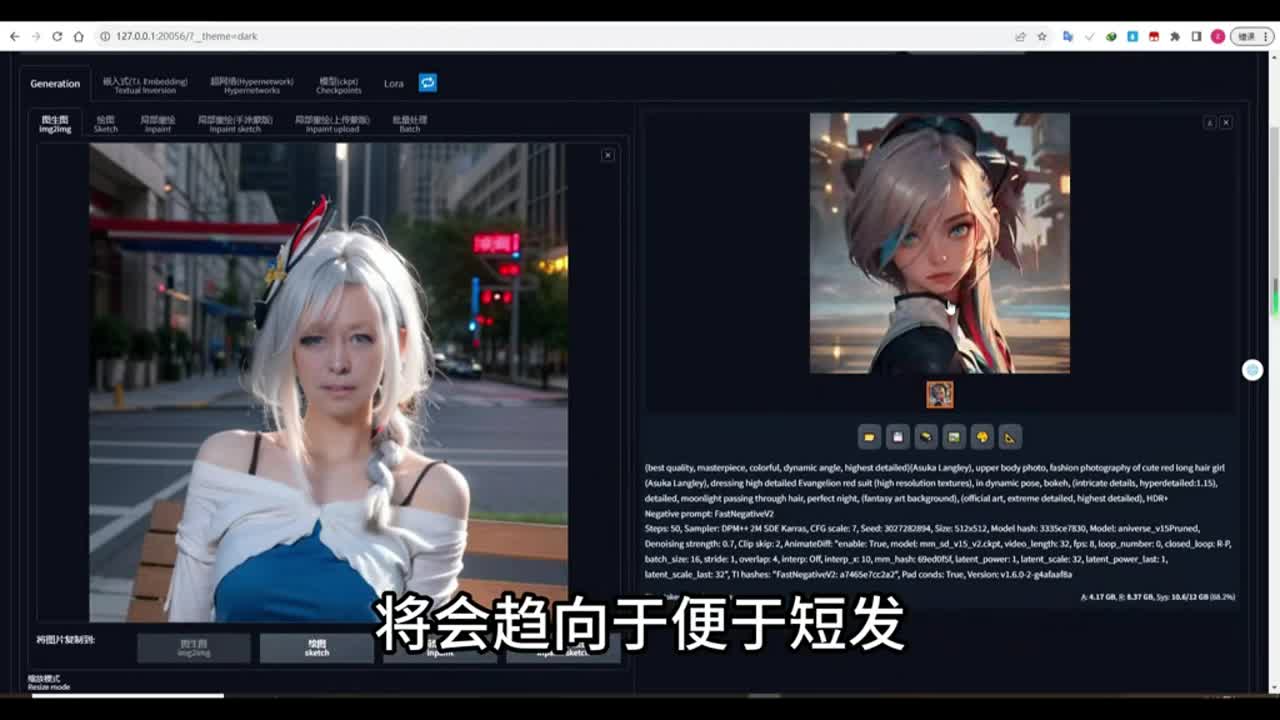Open the browser extensions puzzle icon
Screen dimensions: 1280x720
tap(1175, 36)
